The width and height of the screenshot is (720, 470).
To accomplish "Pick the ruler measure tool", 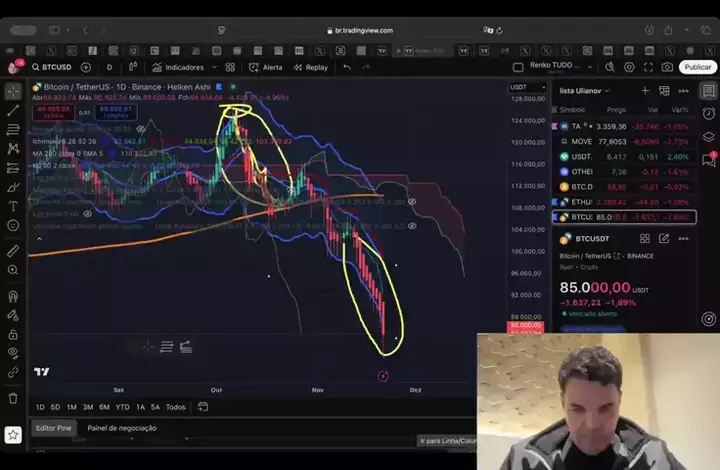I will pyautogui.click(x=13, y=250).
